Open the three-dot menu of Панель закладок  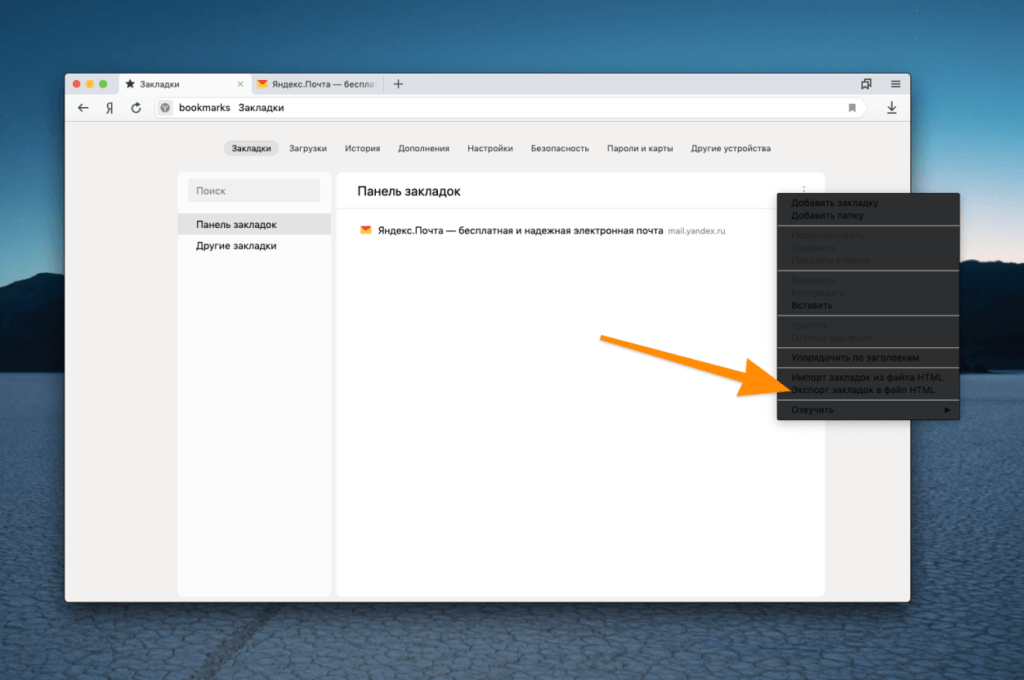click(x=804, y=190)
